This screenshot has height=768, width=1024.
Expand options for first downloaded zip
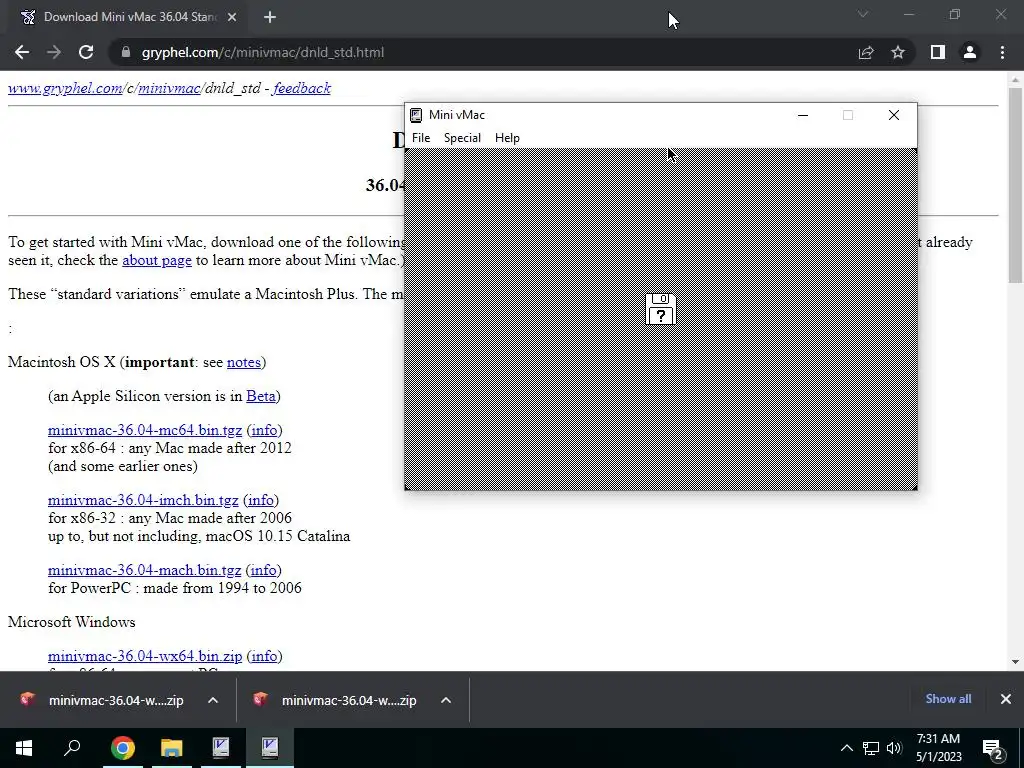[x=213, y=700]
